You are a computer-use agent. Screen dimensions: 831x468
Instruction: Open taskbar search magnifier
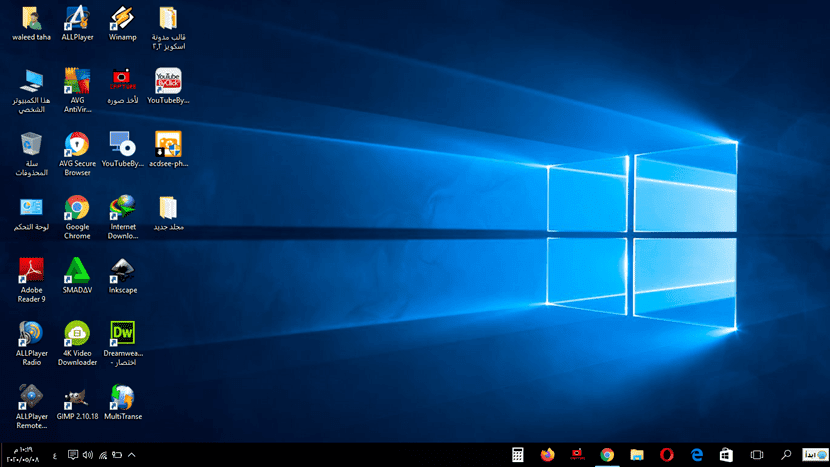(x=786, y=455)
